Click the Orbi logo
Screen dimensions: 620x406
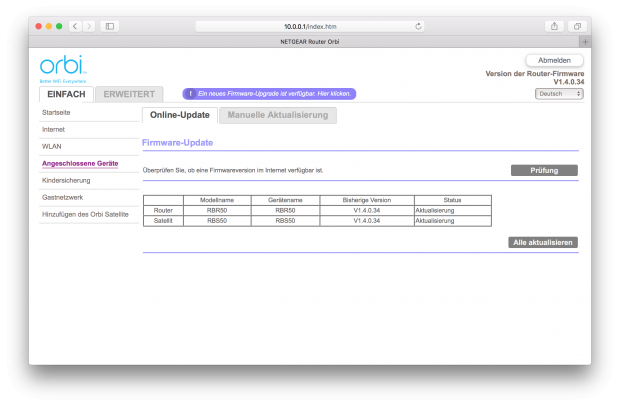tap(63, 69)
